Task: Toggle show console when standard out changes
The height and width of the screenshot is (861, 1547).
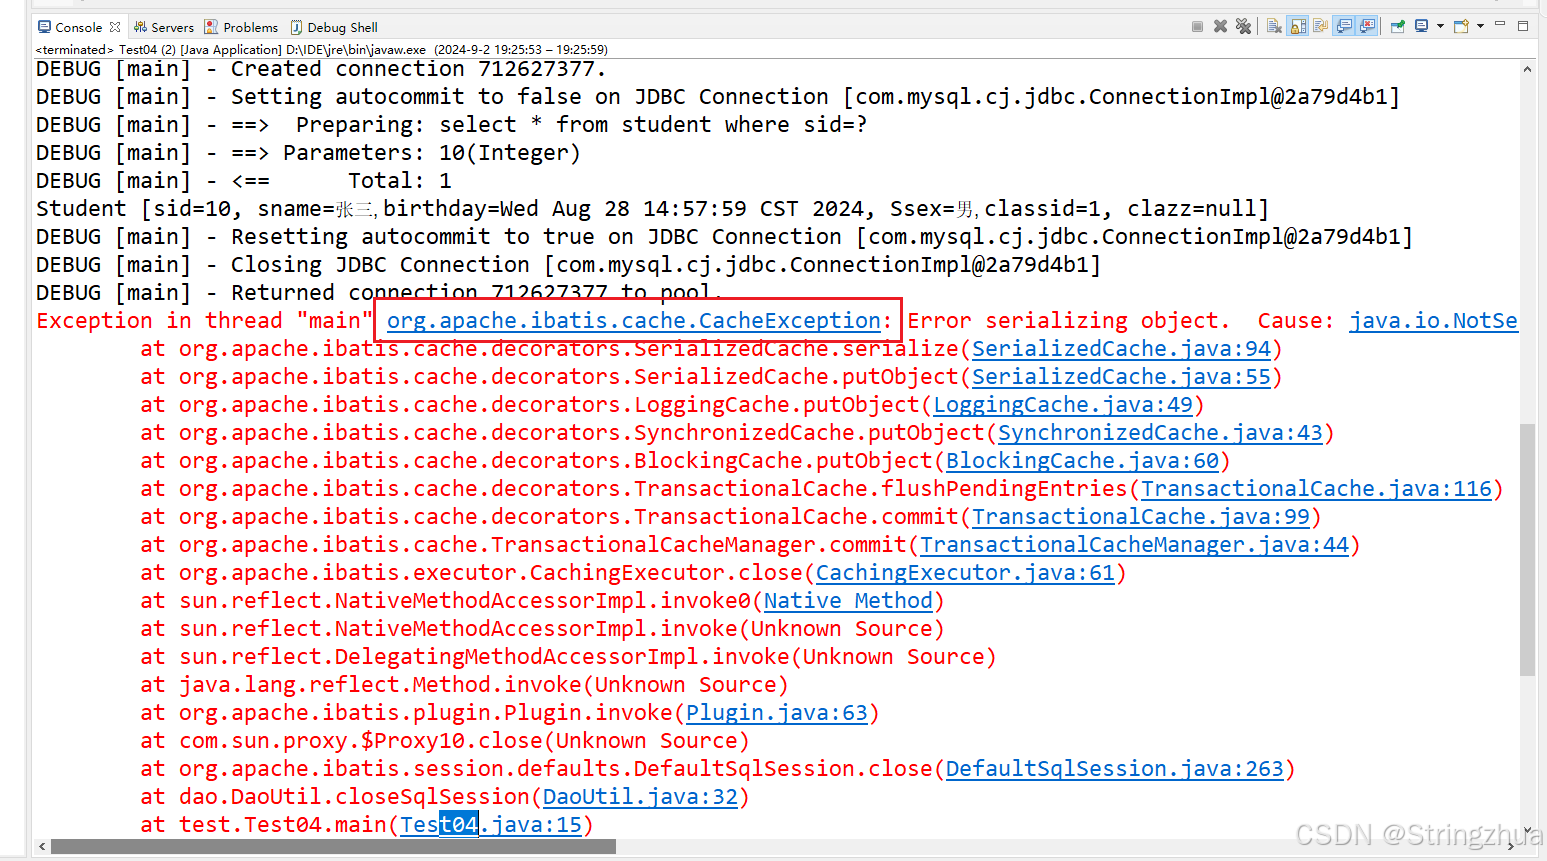Action: click(1345, 27)
